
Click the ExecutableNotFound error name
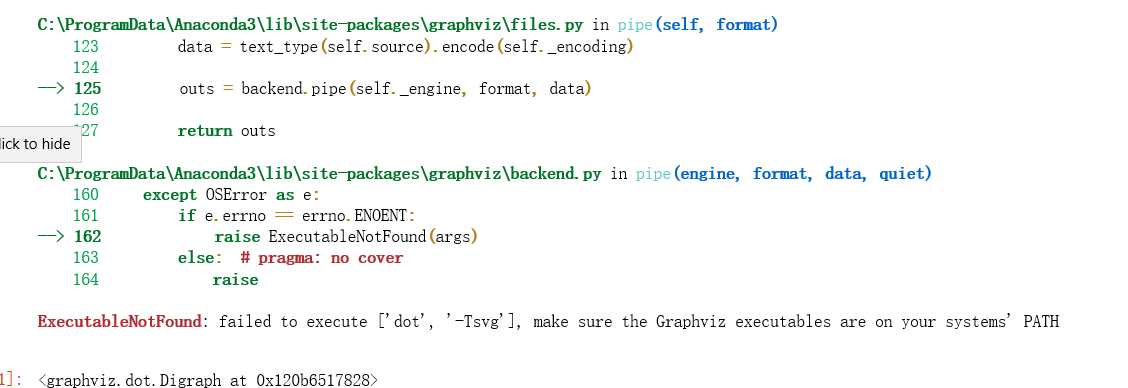click(119, 321)
